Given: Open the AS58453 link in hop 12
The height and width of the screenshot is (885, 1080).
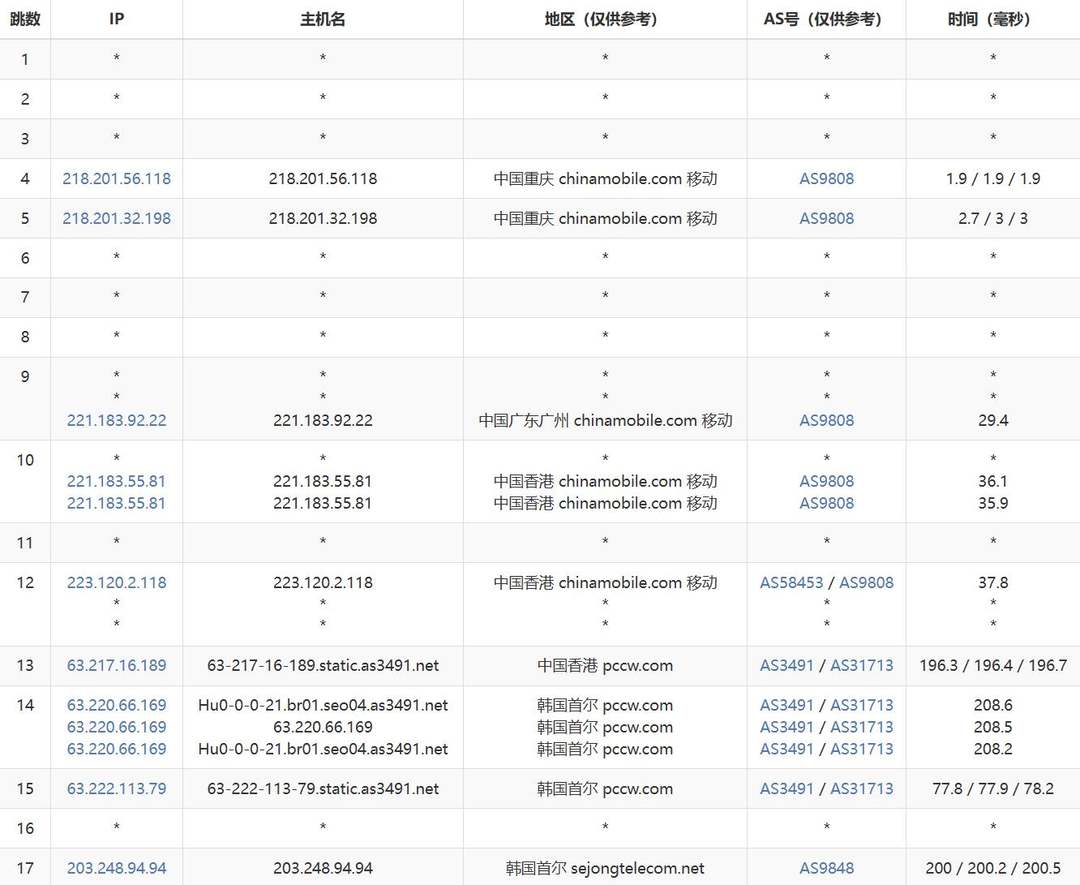Looking at the screenshot, I should 791,582.
